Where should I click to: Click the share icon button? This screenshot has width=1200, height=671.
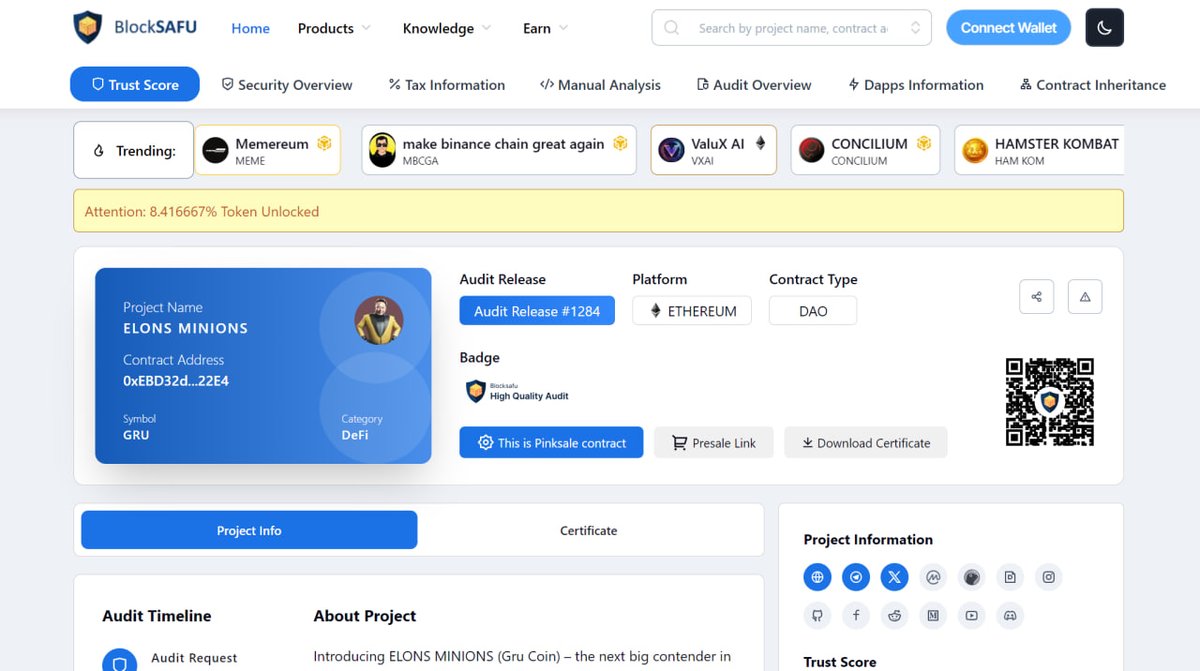pos(1037,297)
